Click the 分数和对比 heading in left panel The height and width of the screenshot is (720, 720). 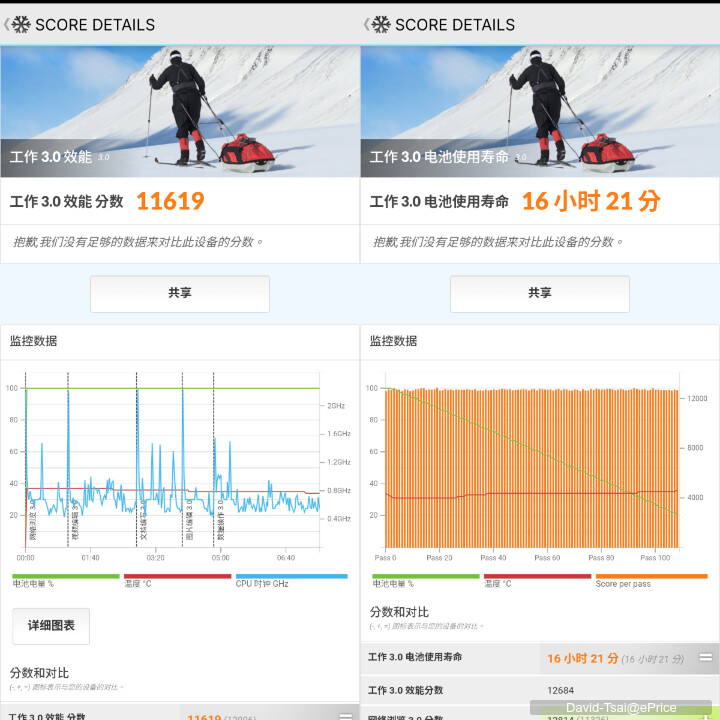[x=39, y=673]
